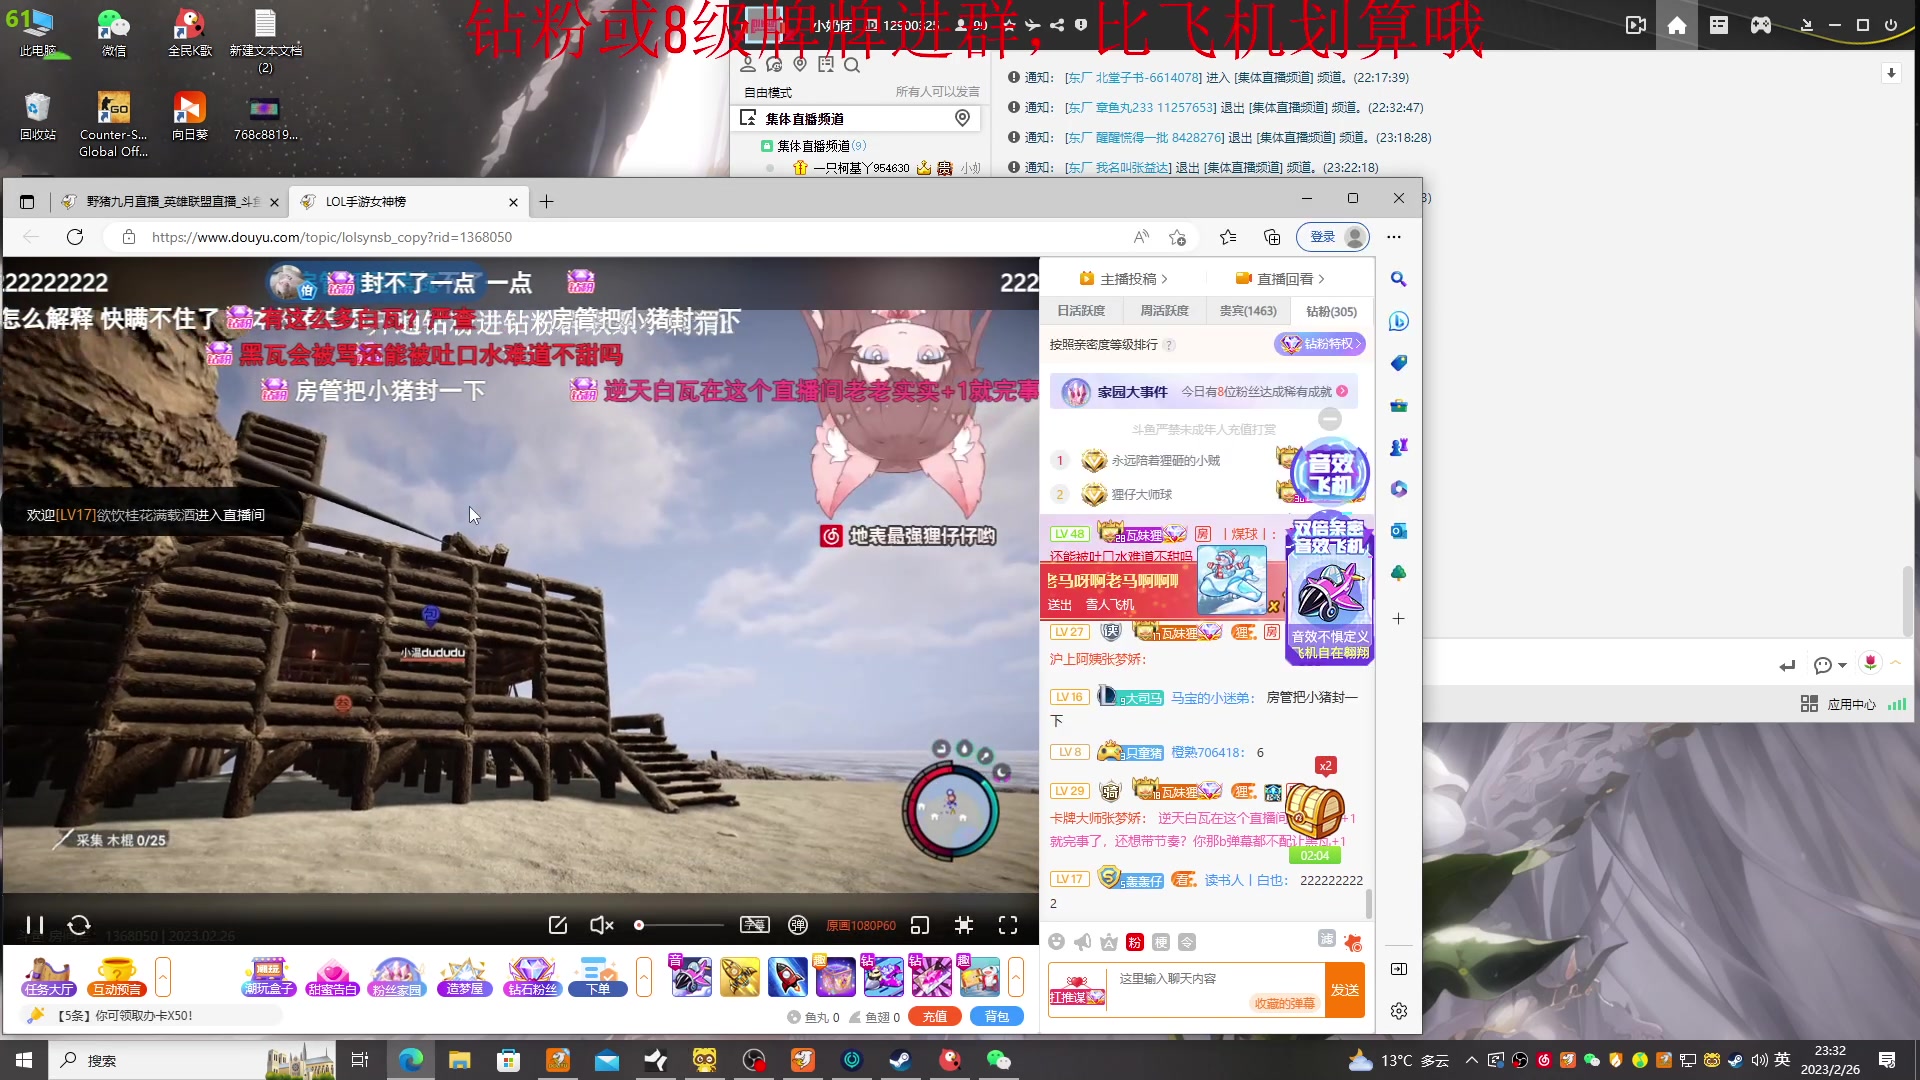Viewport: 1920px width, 1080px height.
Task: Toggle the 梗 meme icon in chat toolbar
Action: click(x=1162, y=941)
